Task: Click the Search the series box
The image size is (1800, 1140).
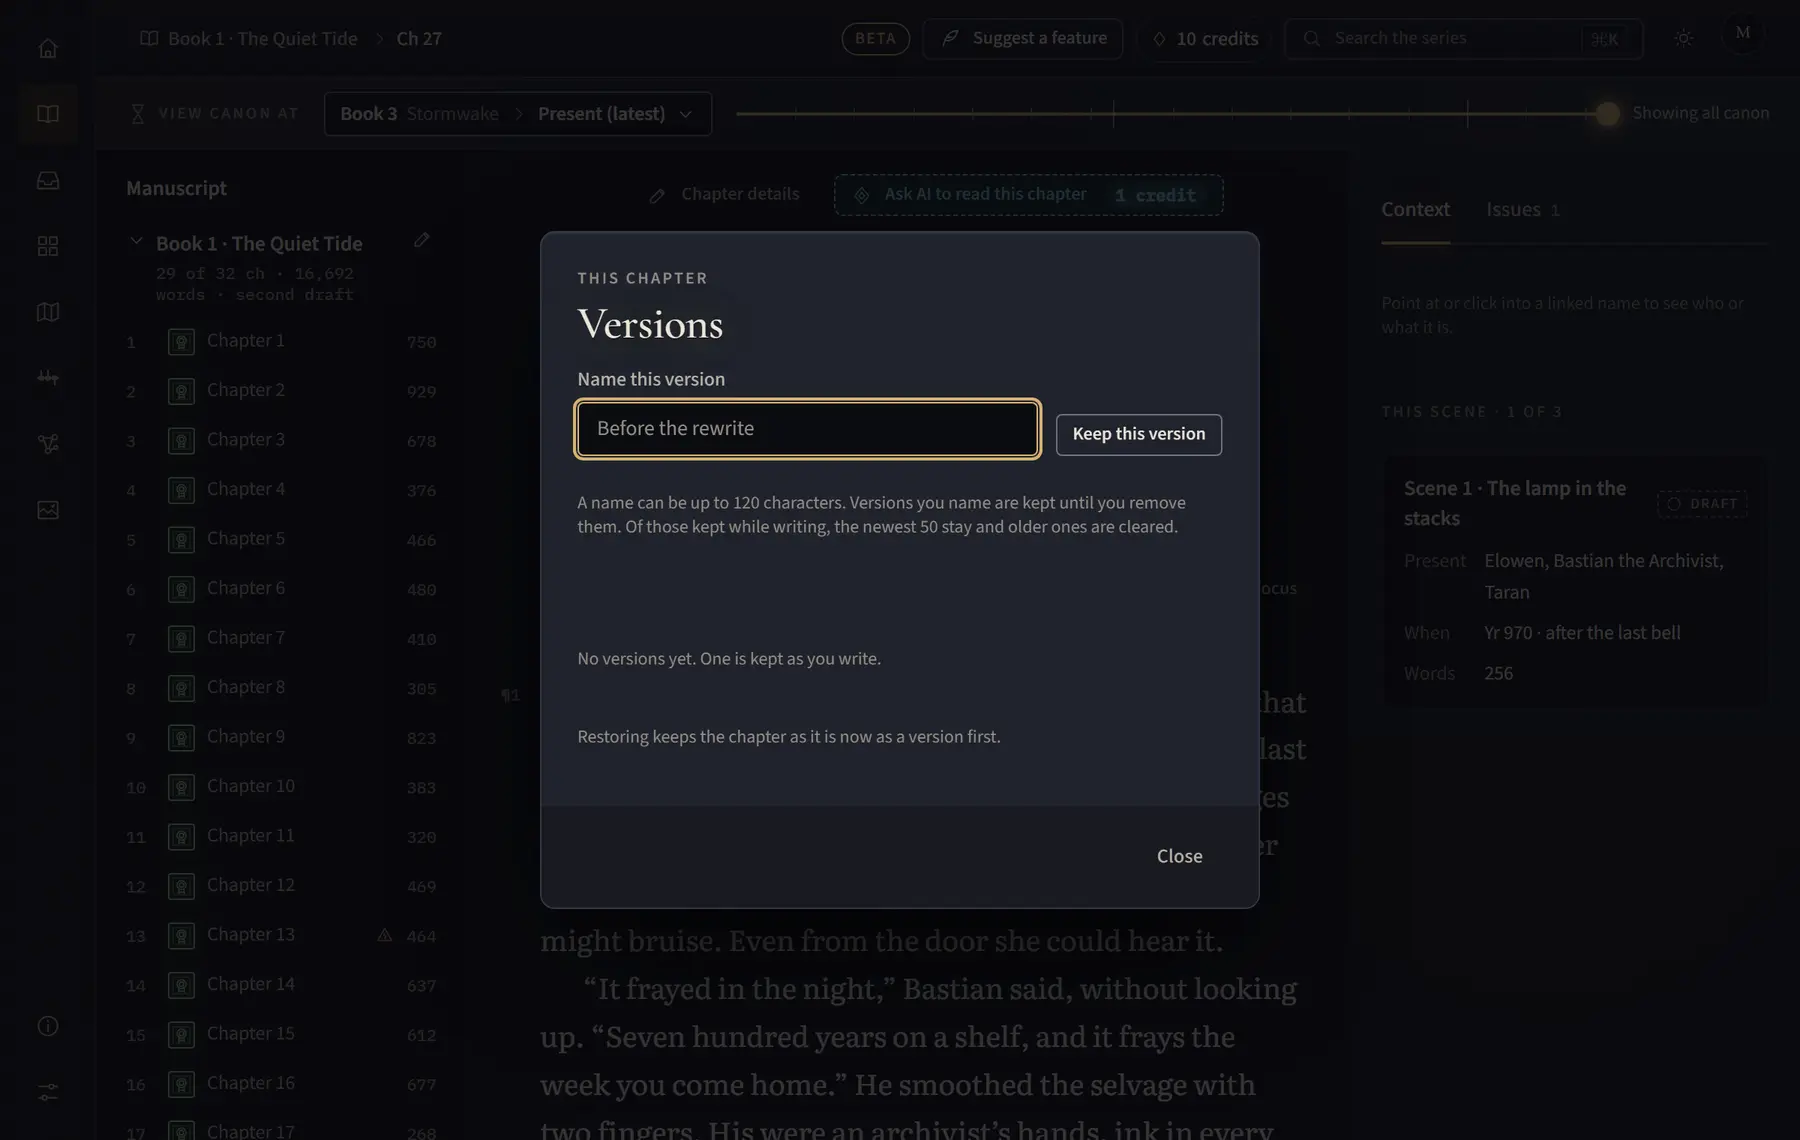Action: point(1464,39)
